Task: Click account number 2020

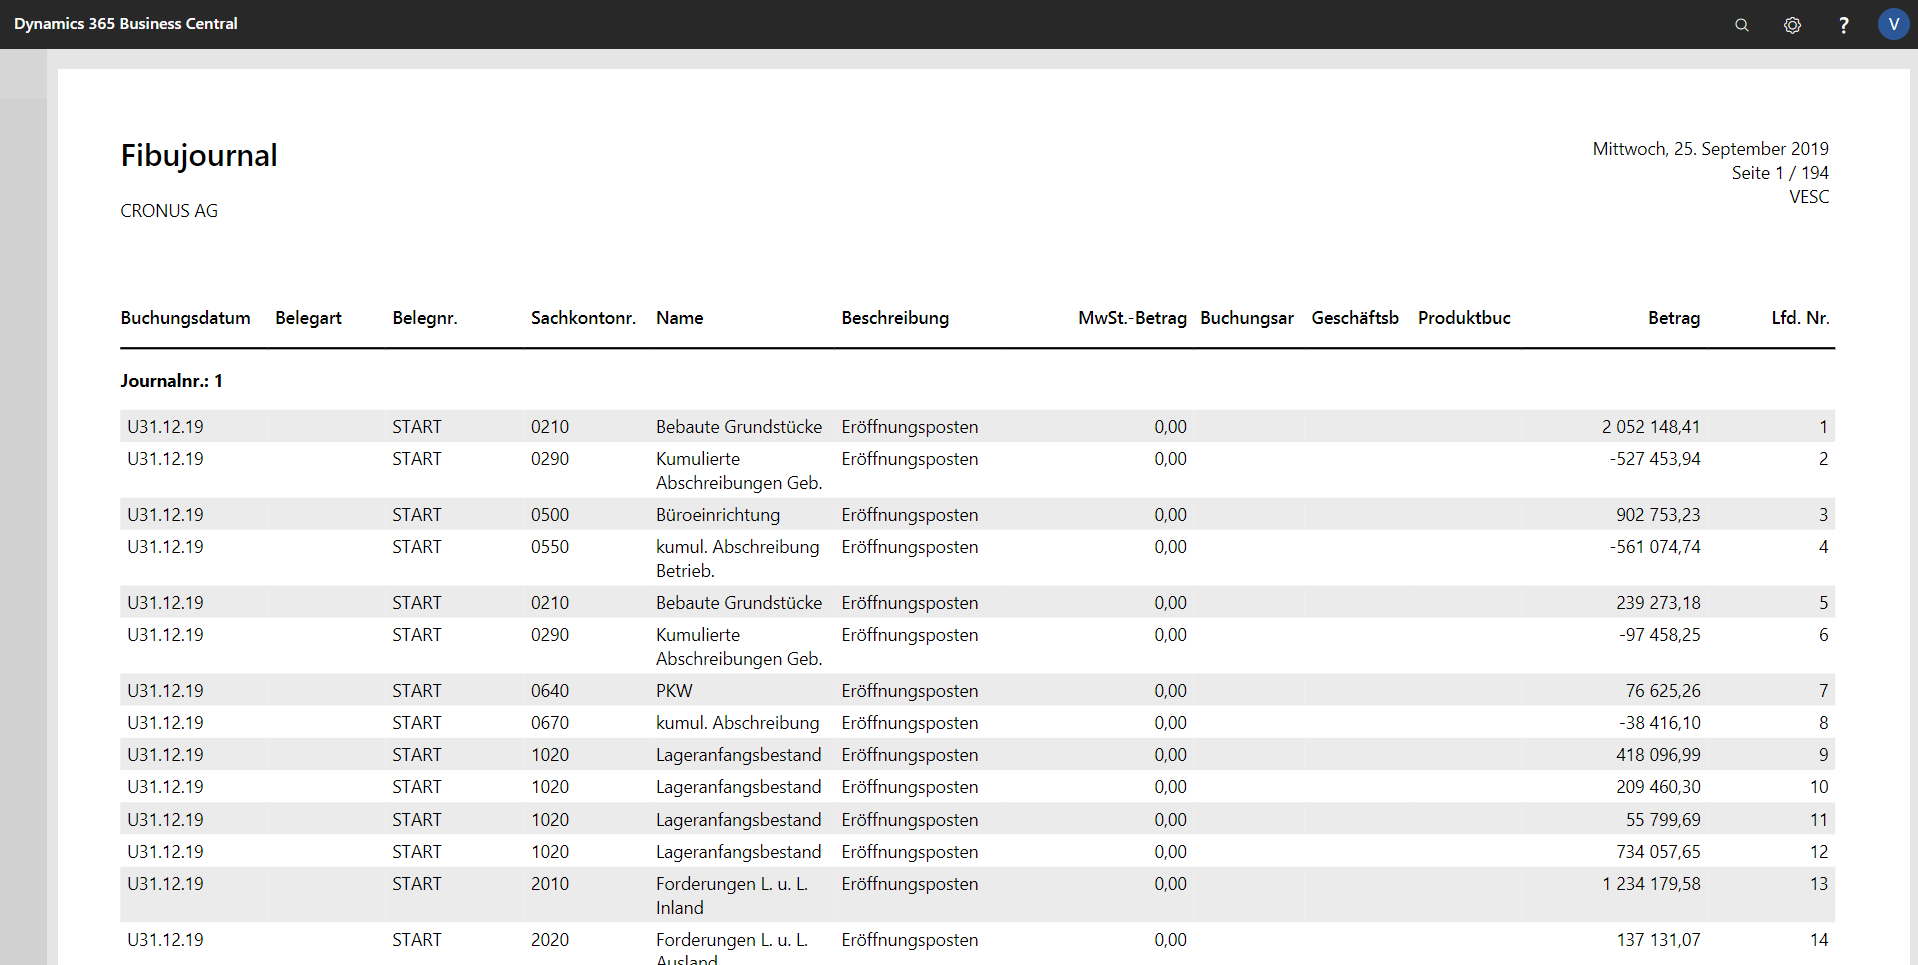Action: pos(550,940)
